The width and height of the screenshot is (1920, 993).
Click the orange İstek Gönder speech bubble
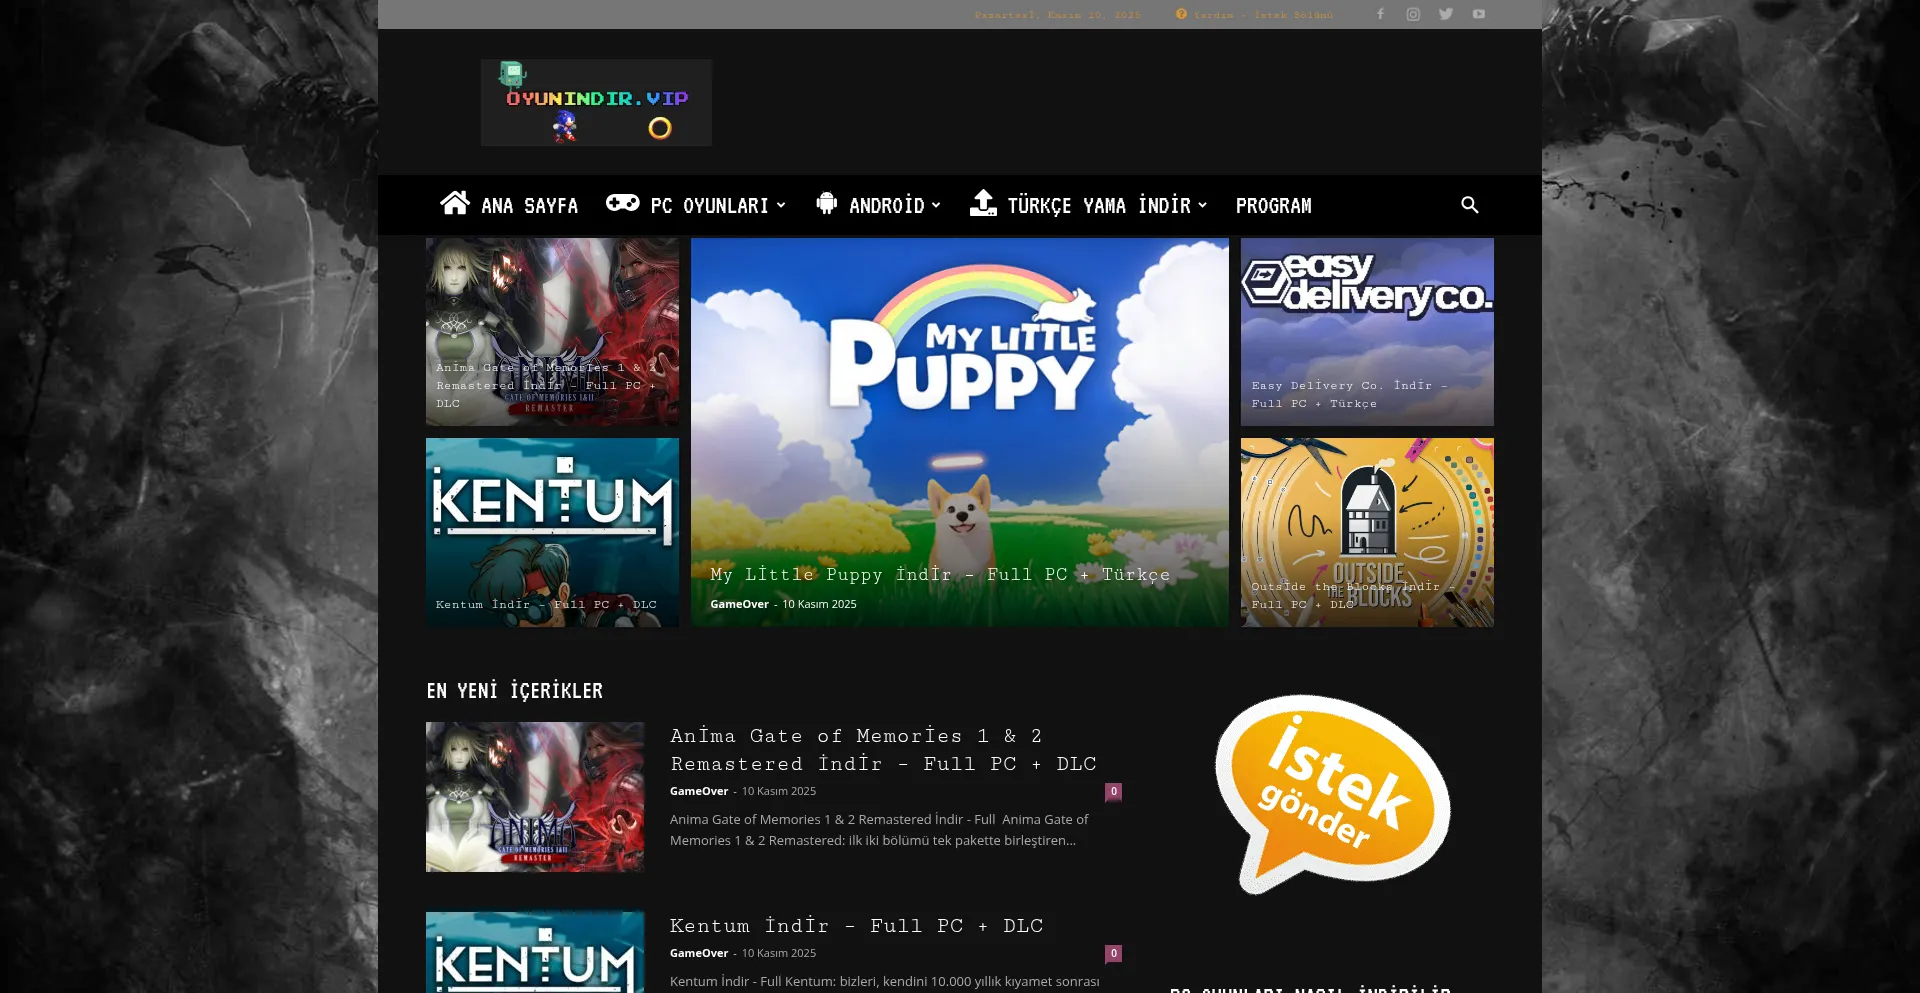(1333, 792)
